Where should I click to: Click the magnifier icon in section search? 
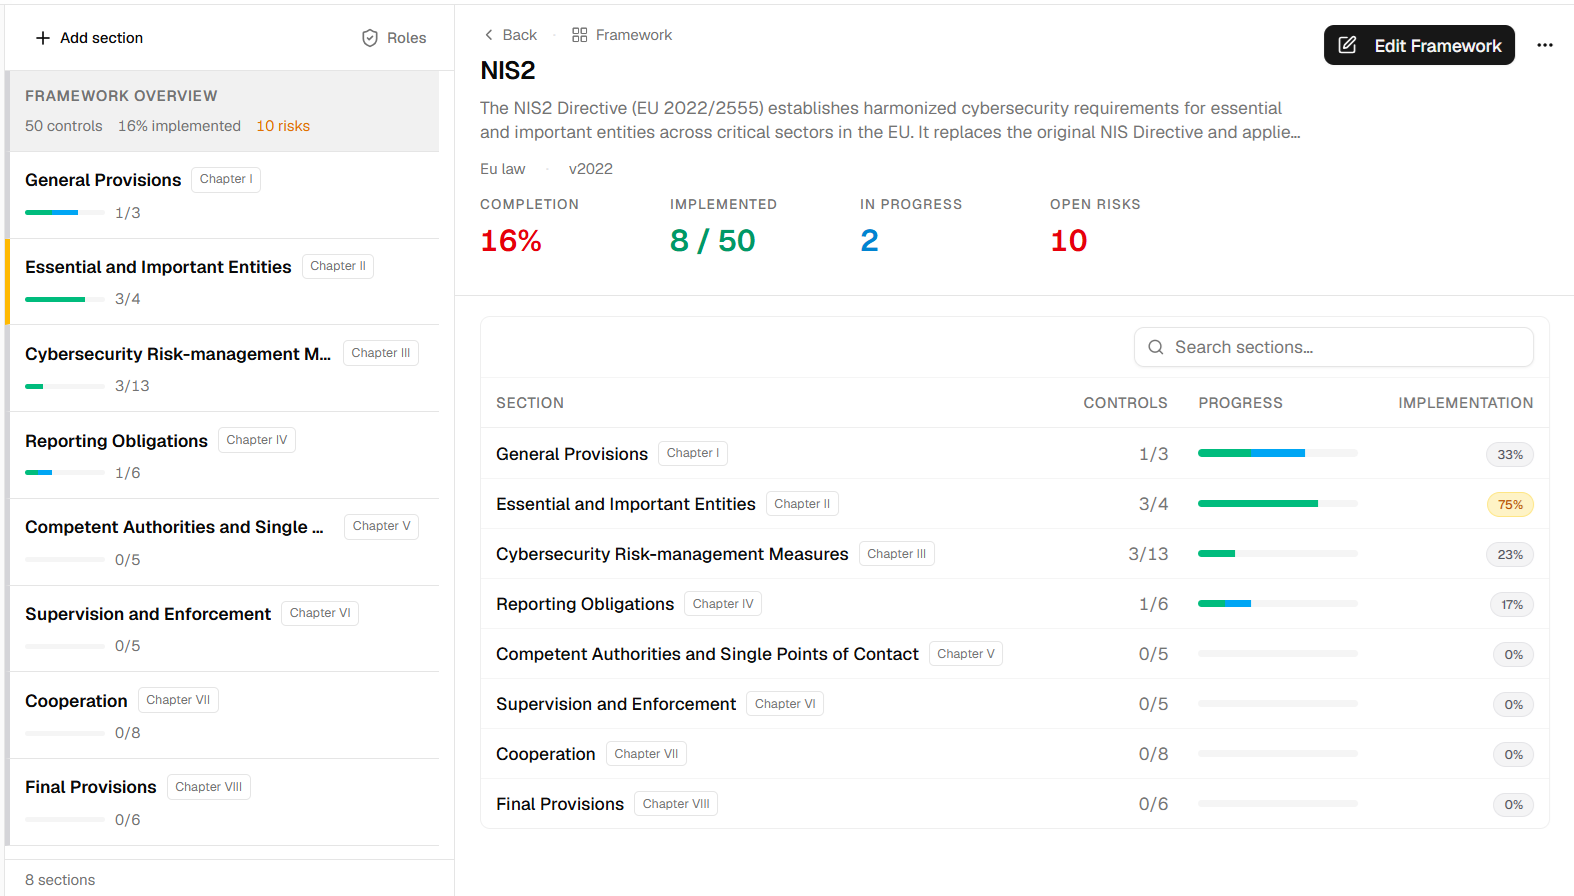(x=1156, y=347)
